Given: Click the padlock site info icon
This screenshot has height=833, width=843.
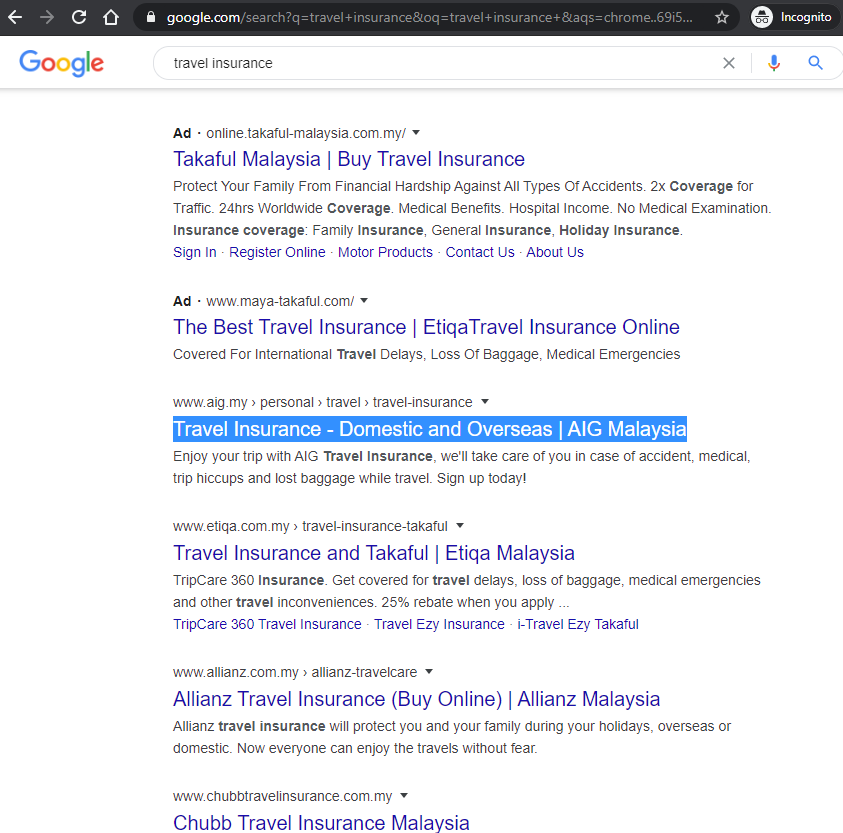Looking at the screenshot, I should pyautogui.click(x=150, y=16).
